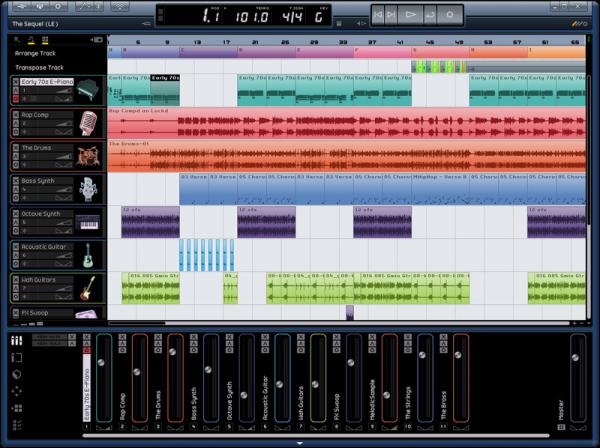Open the mixer page icon in lower panel

tap(16, 342)
